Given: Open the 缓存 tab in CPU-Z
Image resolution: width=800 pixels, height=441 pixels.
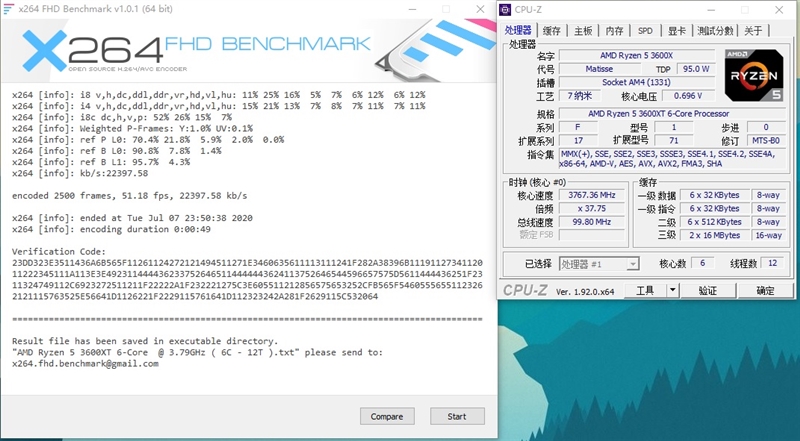Looking at the screenshot, I should tap(552, 31).
